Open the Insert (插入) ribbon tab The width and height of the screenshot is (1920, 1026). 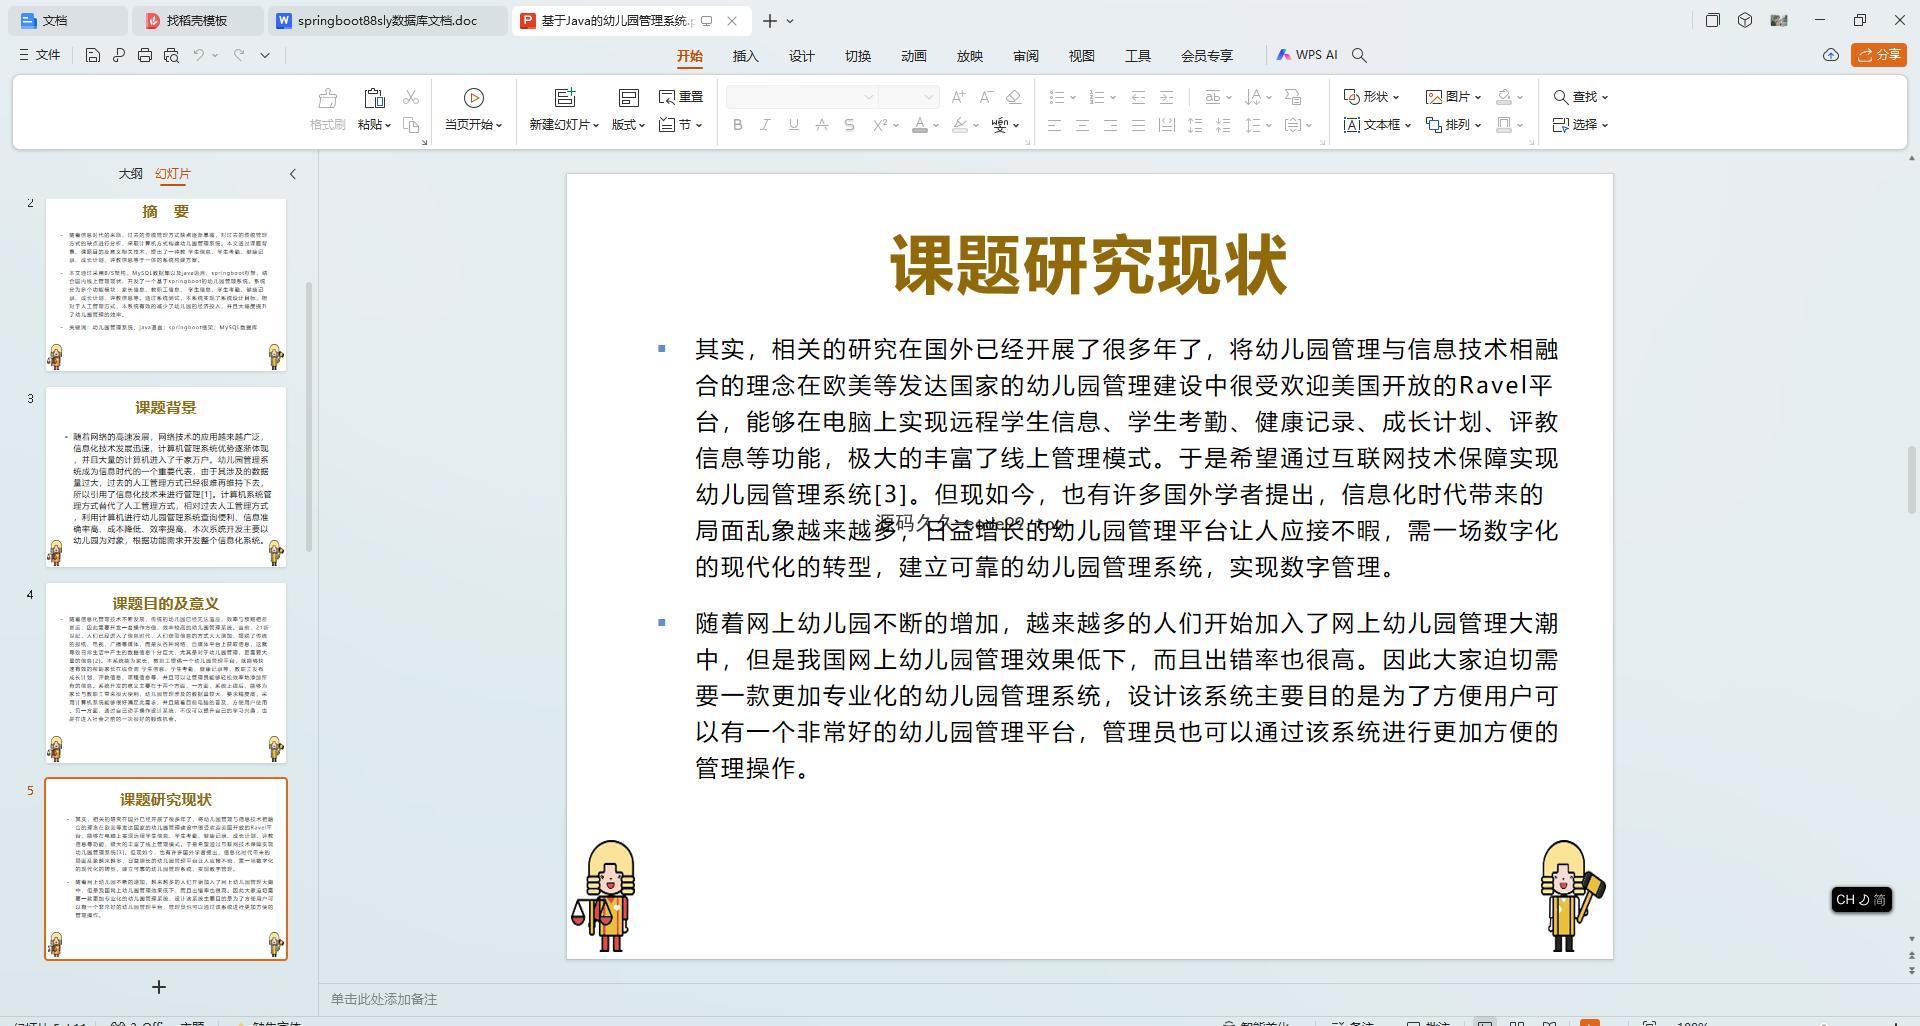(746, 56)
